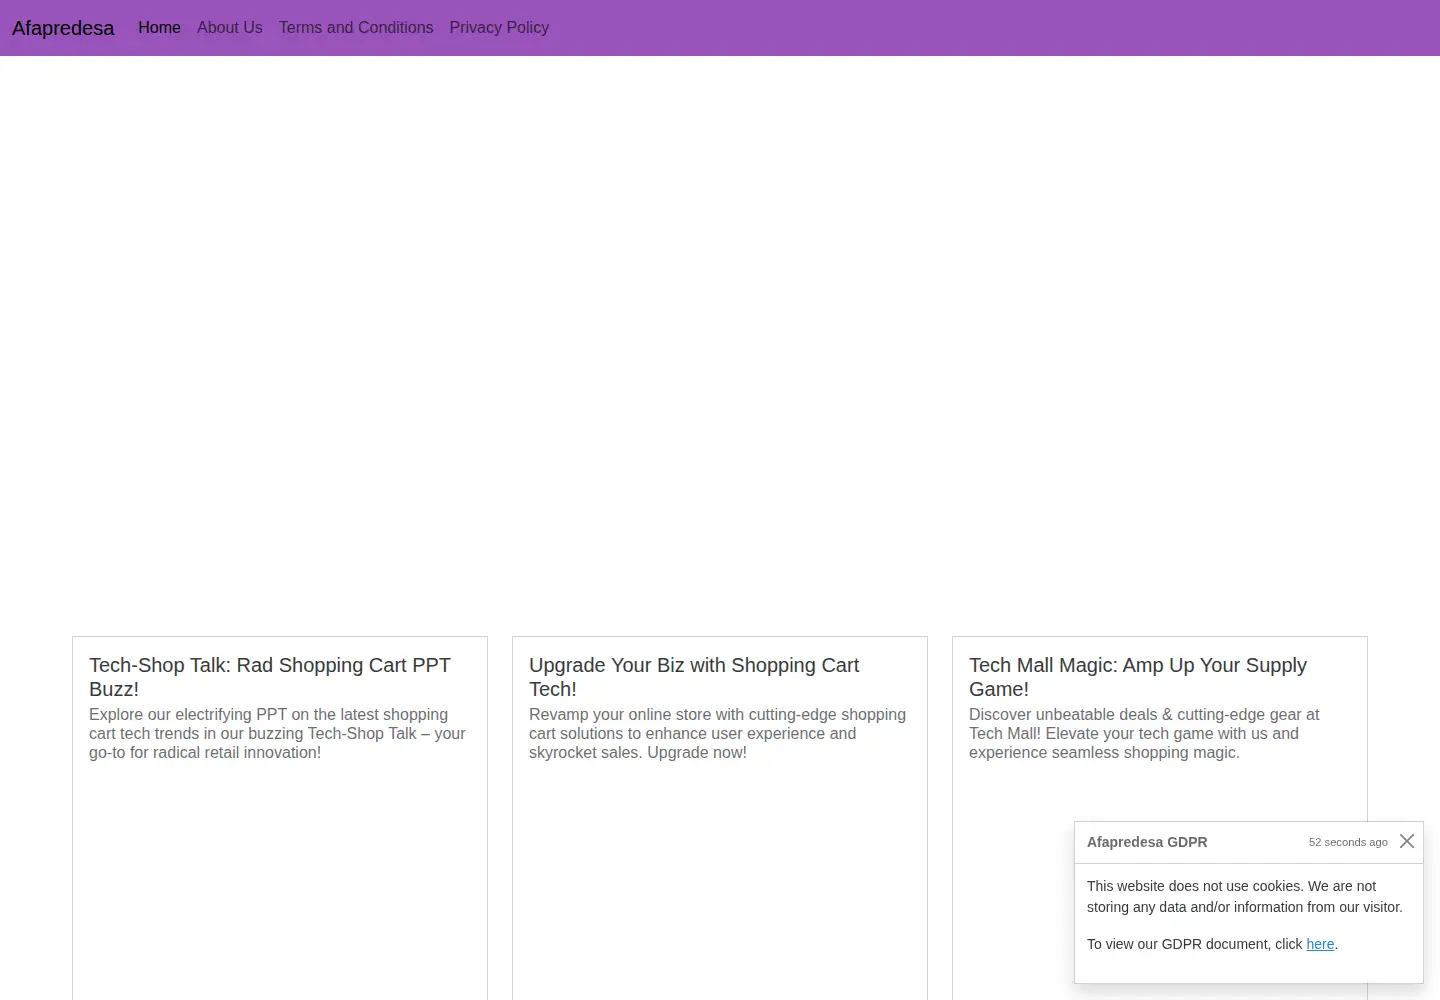Click the Afapredesa brand logo text
1440x1000 pixels.
click(63, 28)
